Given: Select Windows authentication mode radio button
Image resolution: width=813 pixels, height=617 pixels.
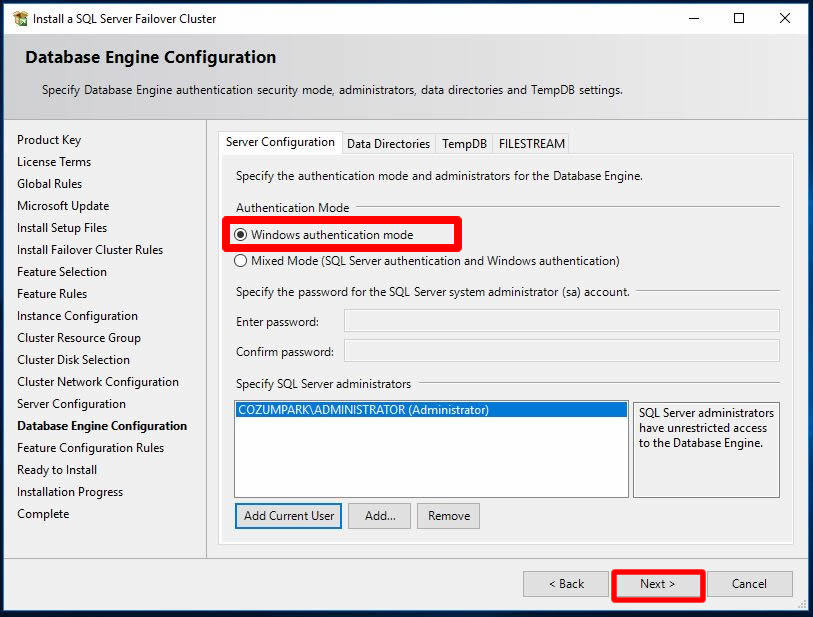Looking at the screenshot, I should point(241,235).
